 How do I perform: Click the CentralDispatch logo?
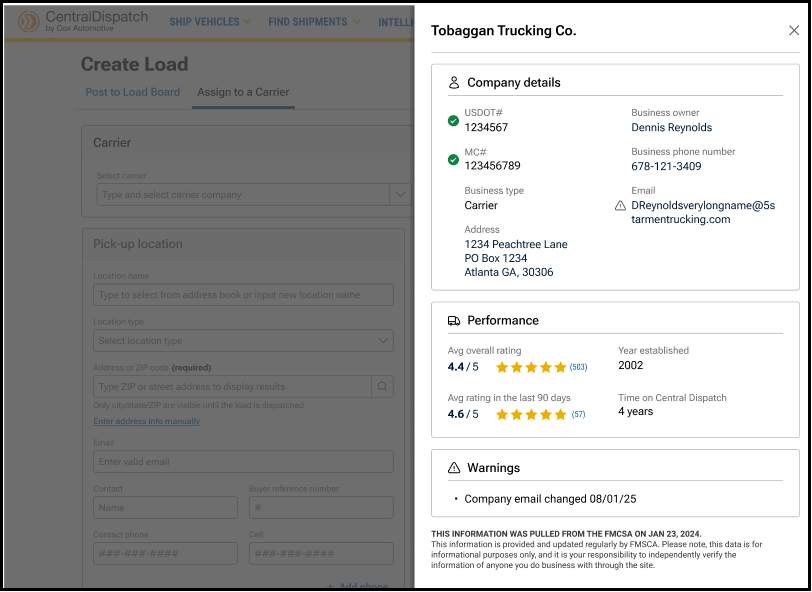coord(83,21)
